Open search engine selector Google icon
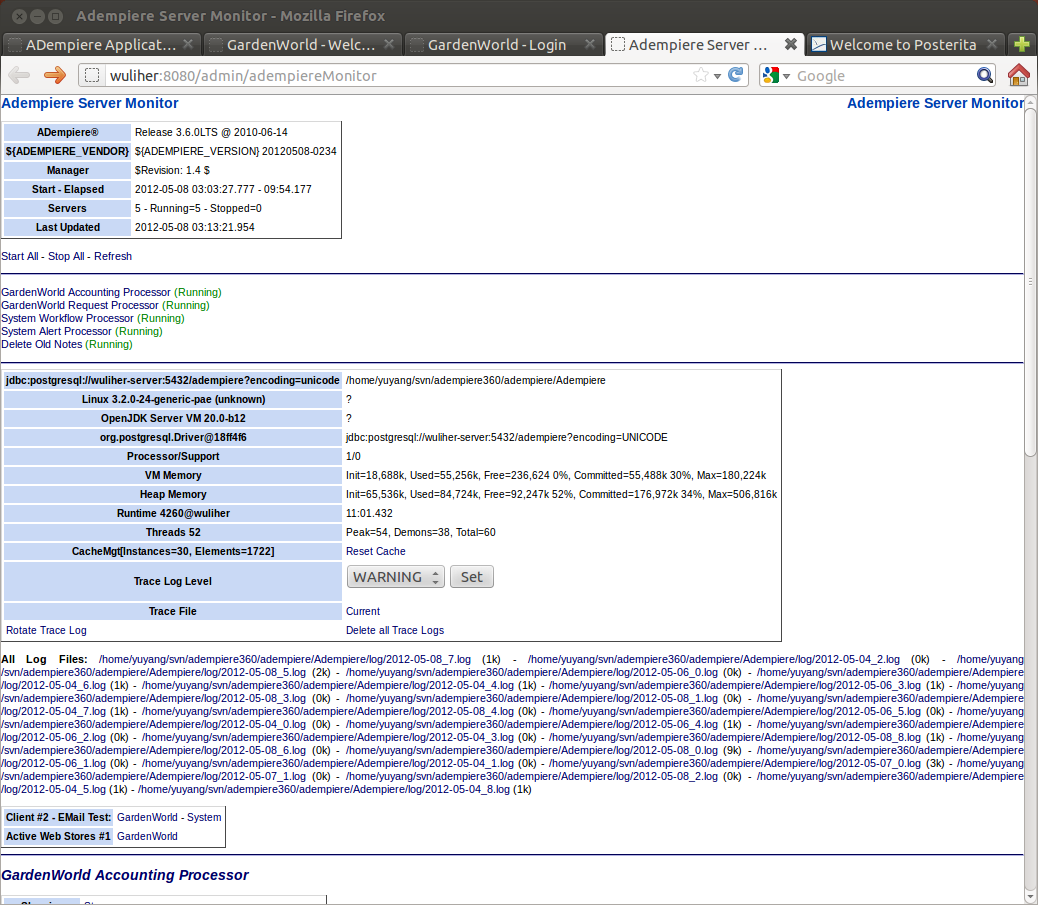This screenshot has width=1038, height=905. click(775, 75)
